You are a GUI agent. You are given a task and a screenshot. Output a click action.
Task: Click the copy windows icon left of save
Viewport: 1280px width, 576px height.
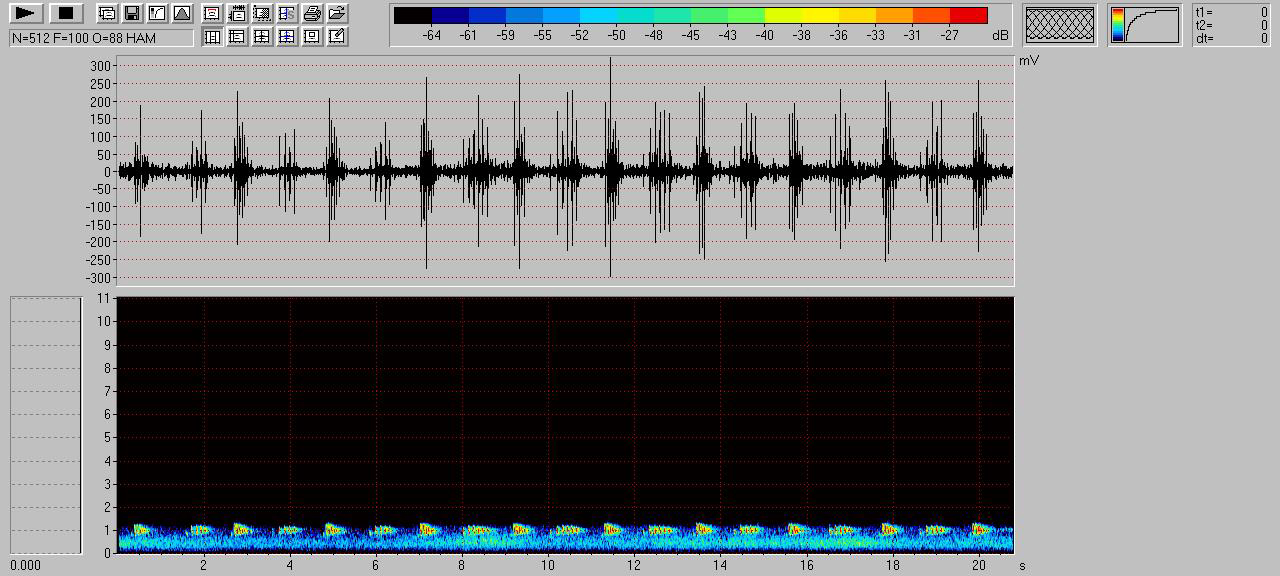tap(107, 14)
